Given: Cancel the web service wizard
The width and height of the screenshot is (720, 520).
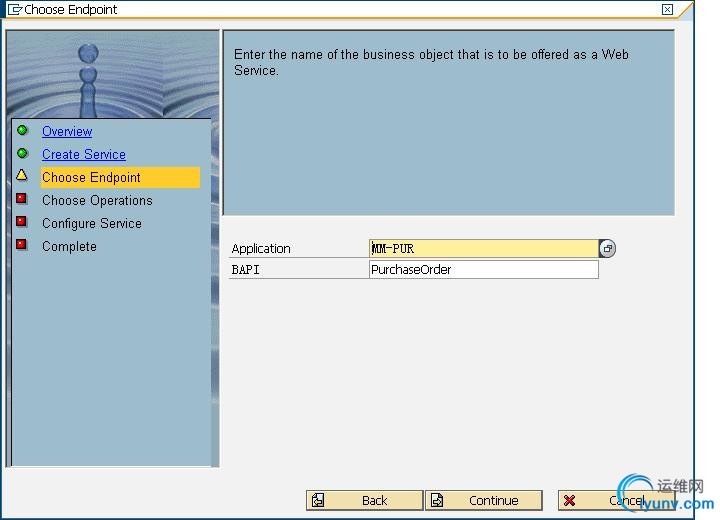Looking at the screenshot, I should tap(616, 500).
